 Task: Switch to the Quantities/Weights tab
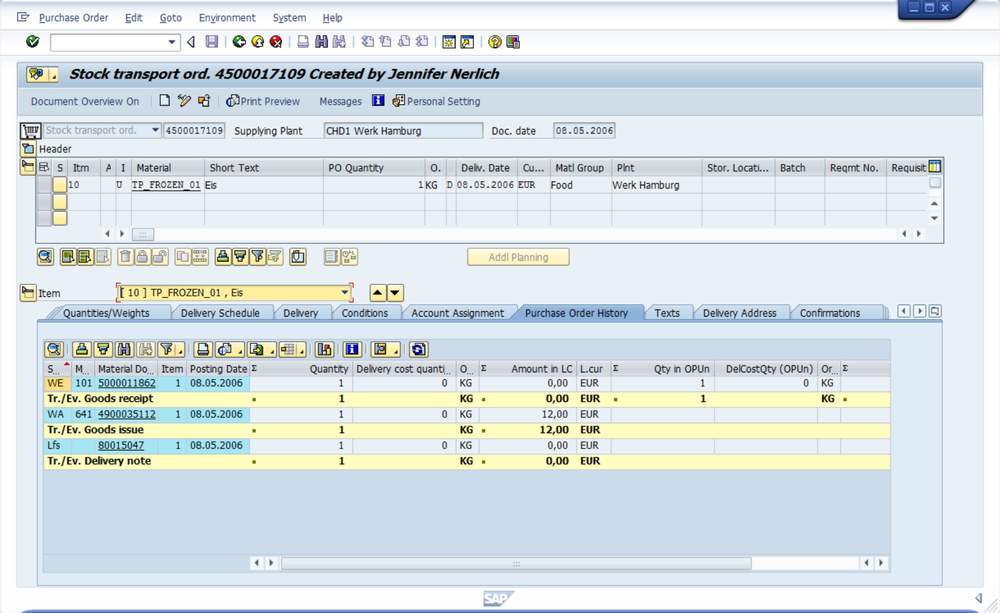click(106, 313)
